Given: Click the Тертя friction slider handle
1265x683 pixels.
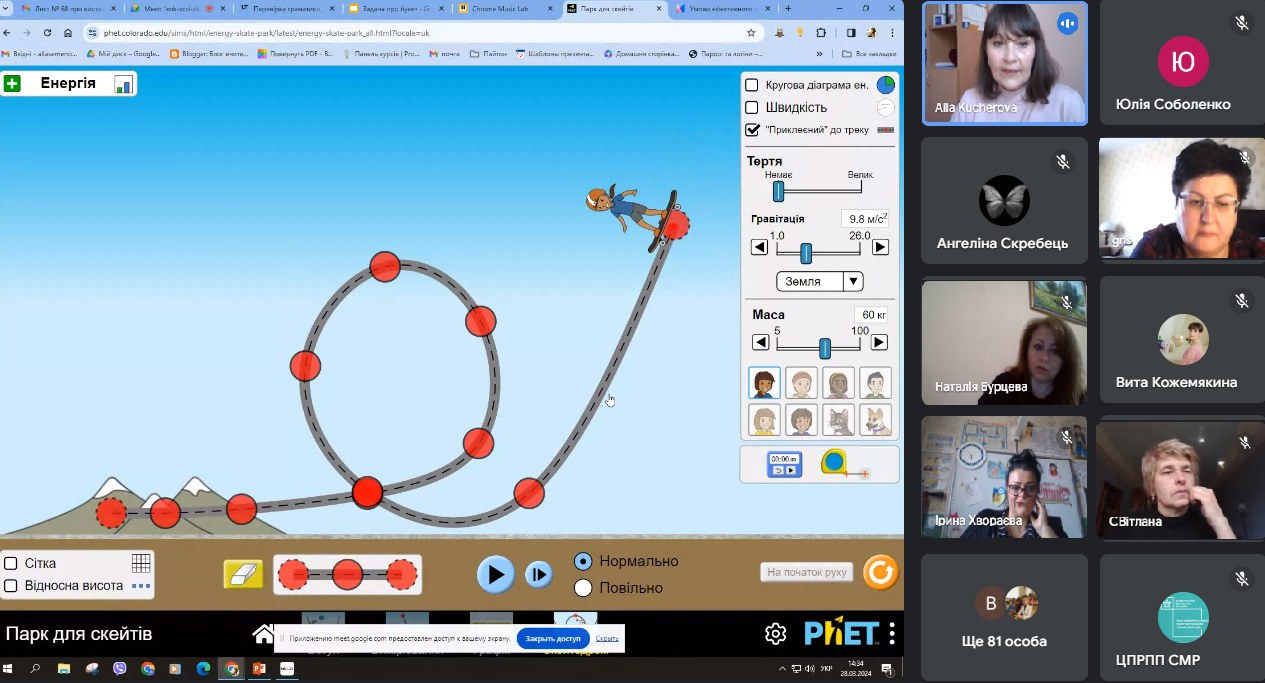Looking at the screenshot, I should click(778, 191).
